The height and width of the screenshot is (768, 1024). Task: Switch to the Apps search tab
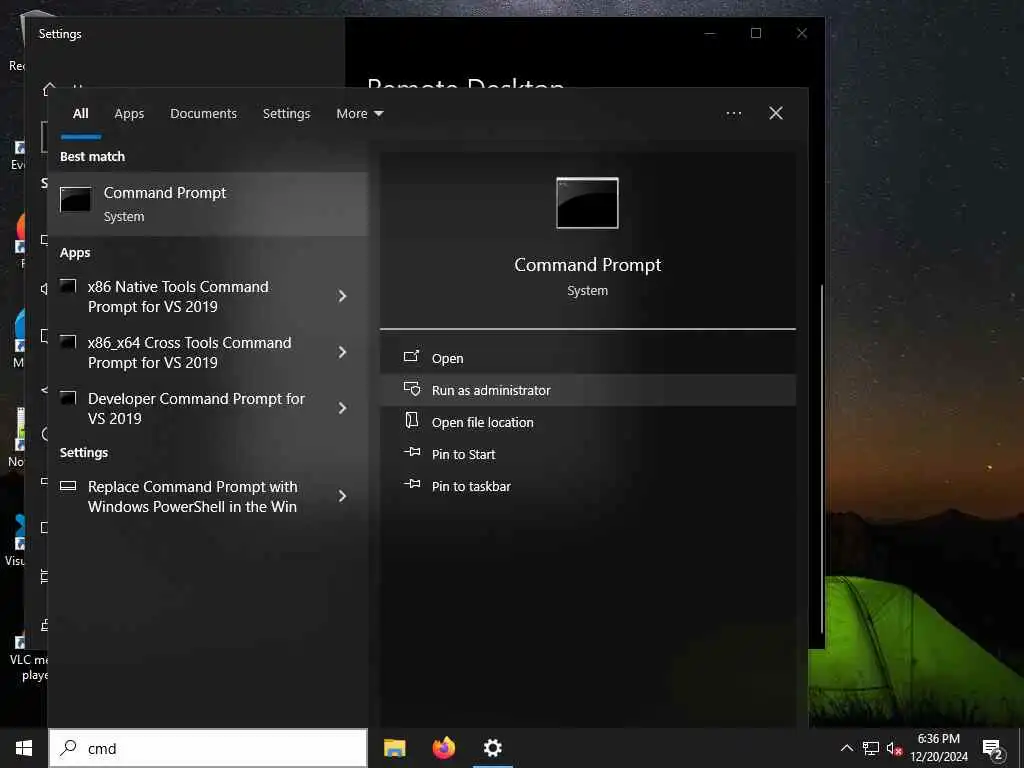[x=129, y=114]
